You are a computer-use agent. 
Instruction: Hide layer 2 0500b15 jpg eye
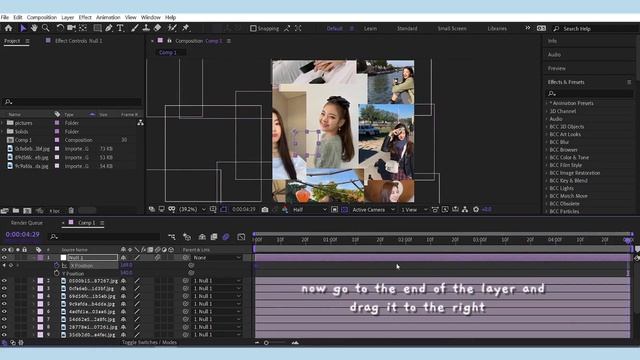[4, 281]
